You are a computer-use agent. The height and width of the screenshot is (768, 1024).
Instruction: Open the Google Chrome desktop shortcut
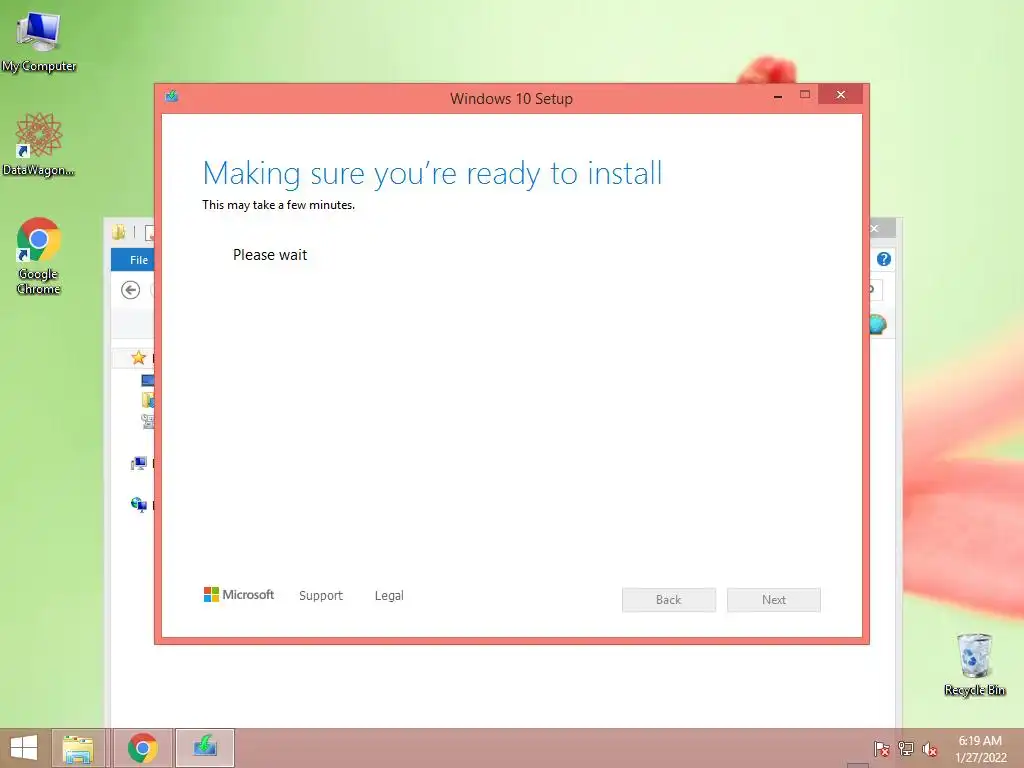point(39,255)
